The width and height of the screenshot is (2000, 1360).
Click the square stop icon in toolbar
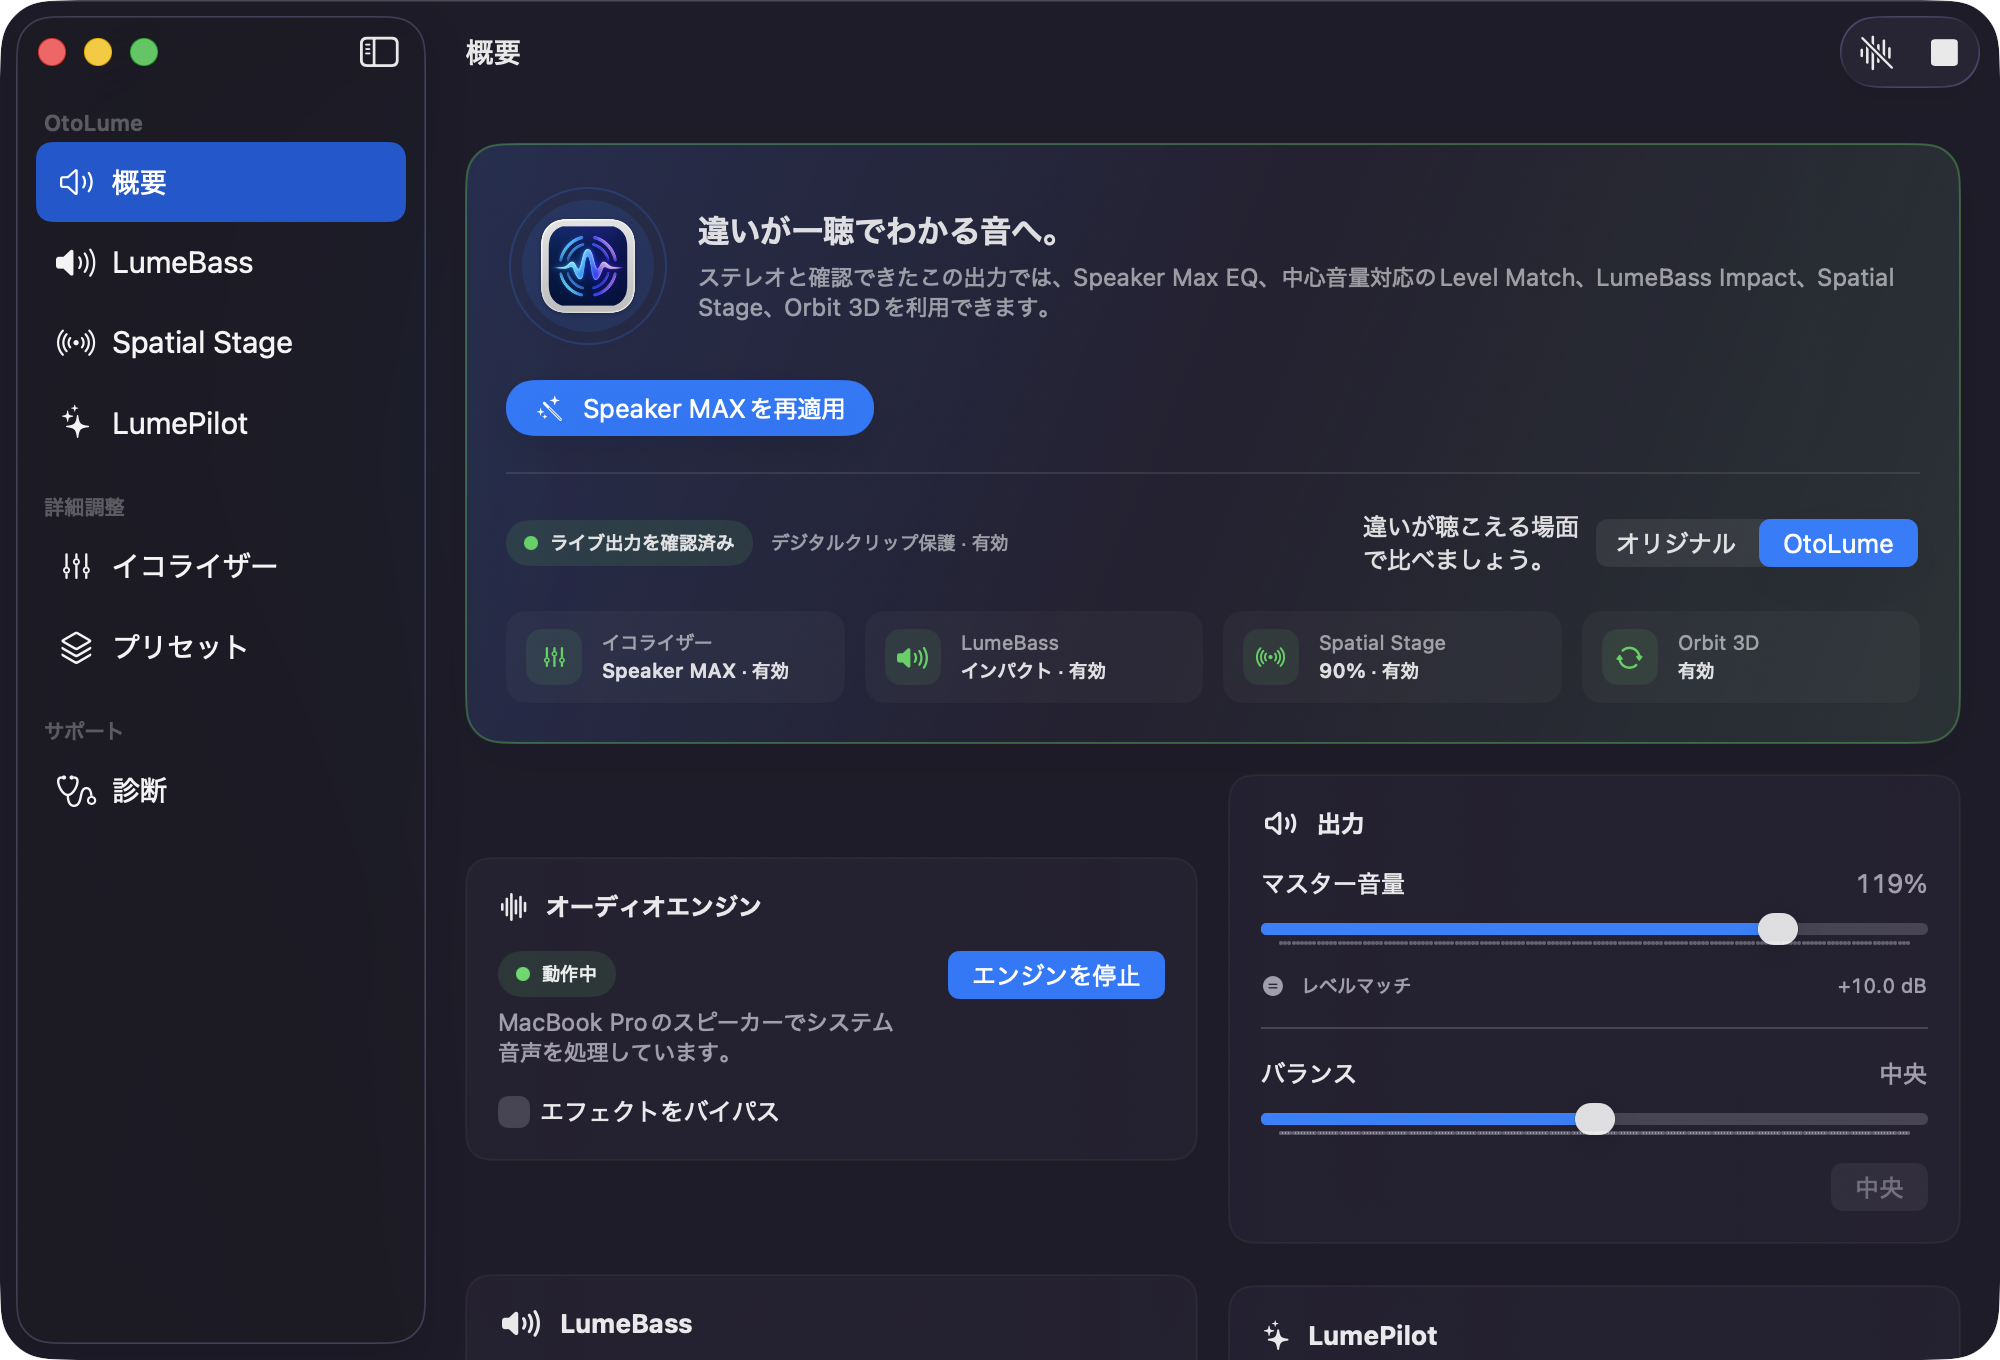point(1944,52)
